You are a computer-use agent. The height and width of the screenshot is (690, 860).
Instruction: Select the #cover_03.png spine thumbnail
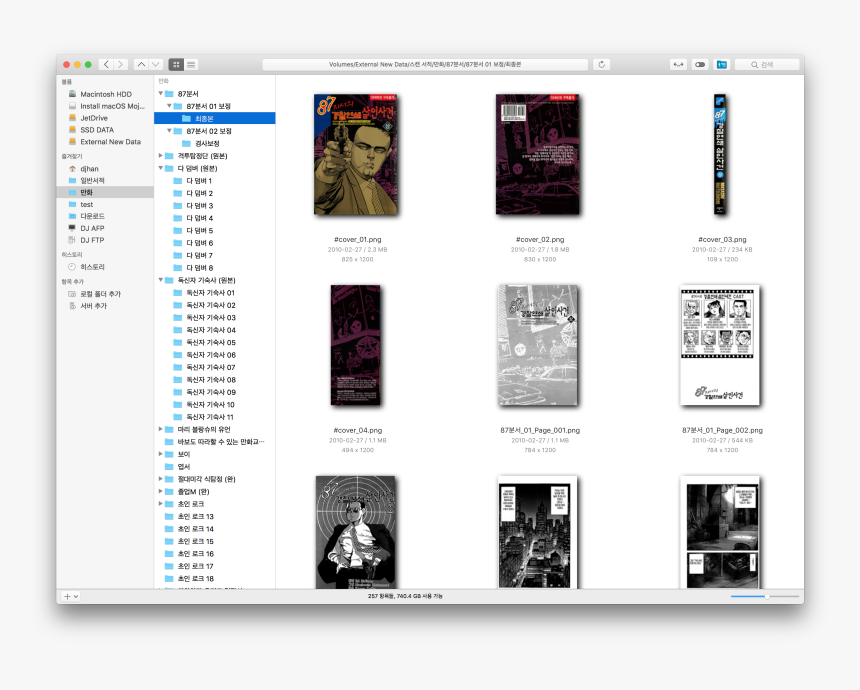(x=720, y=154)
